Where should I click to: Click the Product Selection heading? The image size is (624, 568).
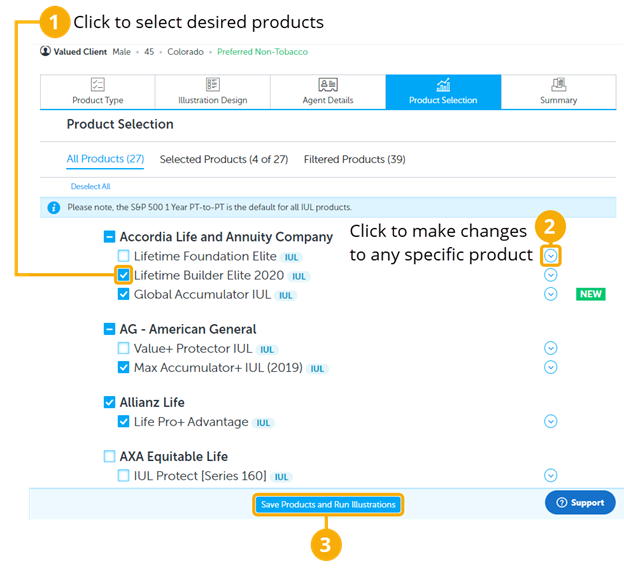click(x=120, y=124)
